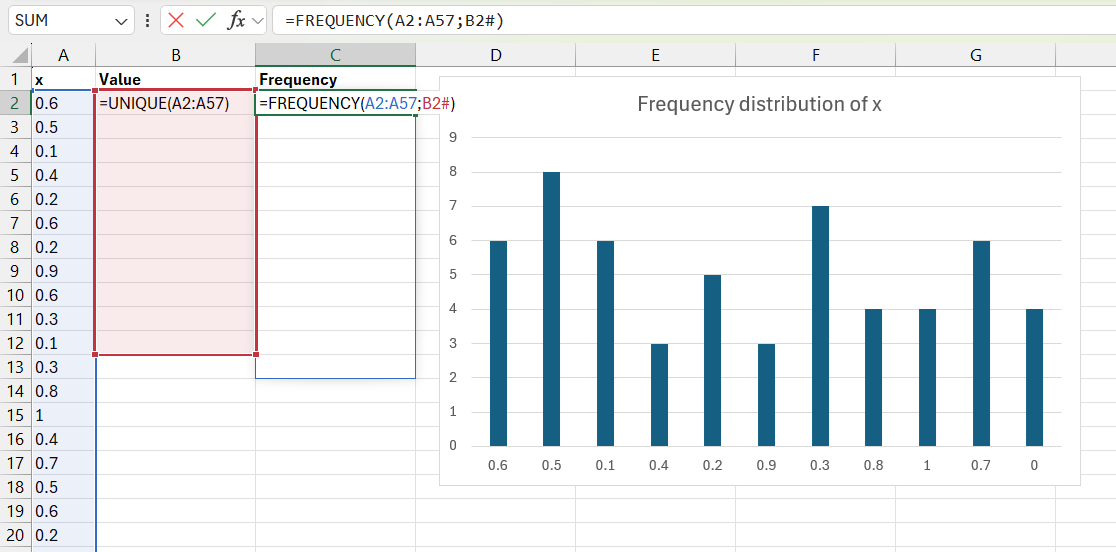Select column D header
The width and height of the screenshot is (1116, 552).
point(496,55)
